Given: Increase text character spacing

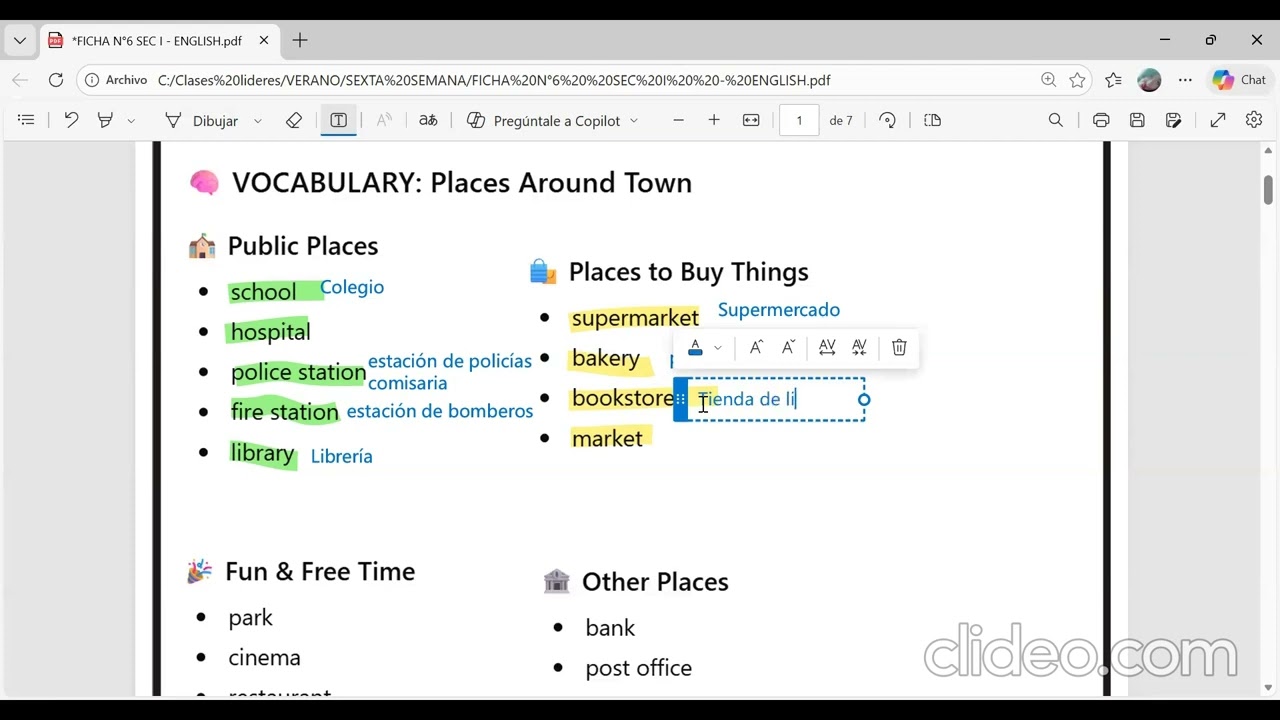Looking at the screenshot, I should coord(827,347).
